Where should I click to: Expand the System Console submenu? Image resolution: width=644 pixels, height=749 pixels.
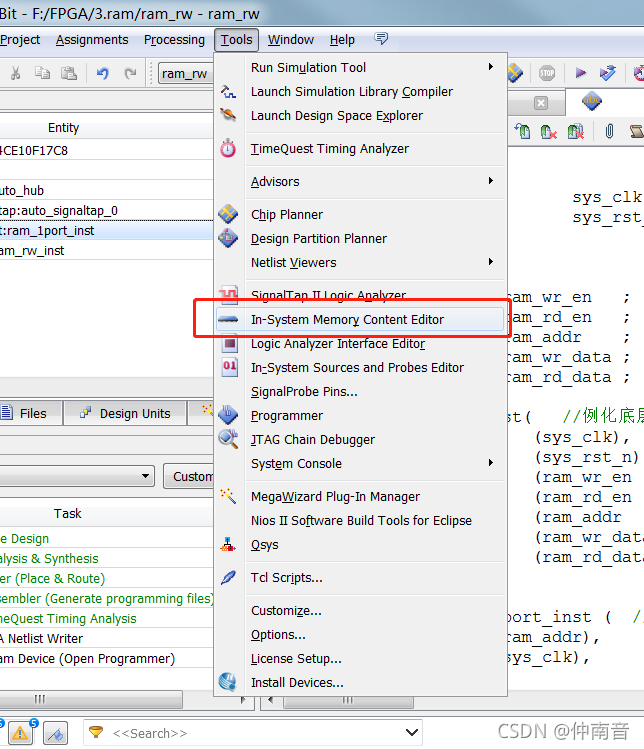click(490, 463)
